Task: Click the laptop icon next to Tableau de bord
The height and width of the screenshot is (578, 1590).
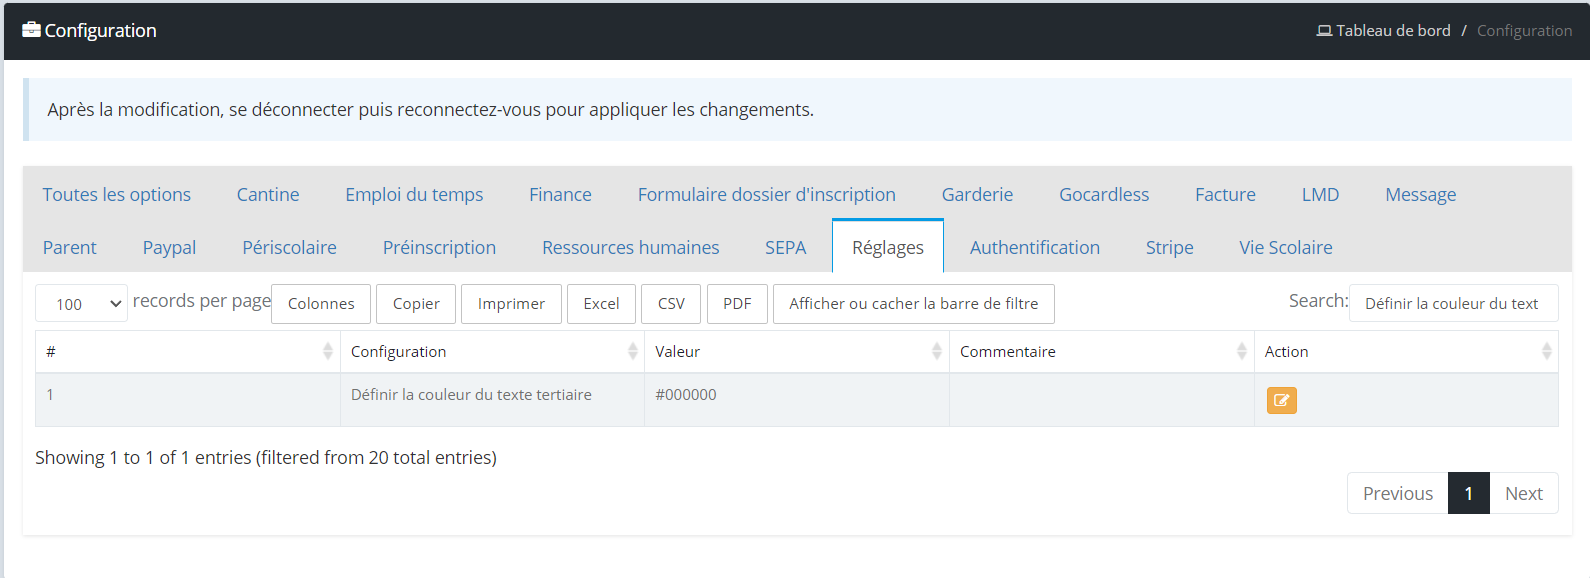Action: click(1324, 31)
